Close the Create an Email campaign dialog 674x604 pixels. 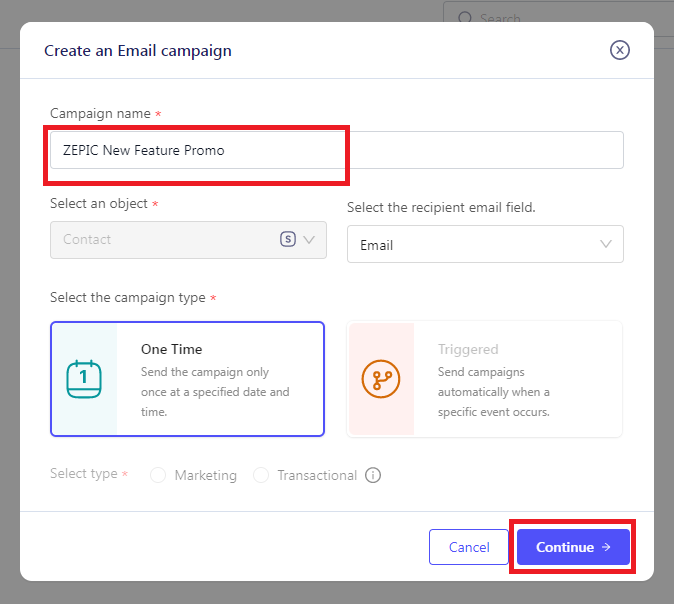click(619, 50)
